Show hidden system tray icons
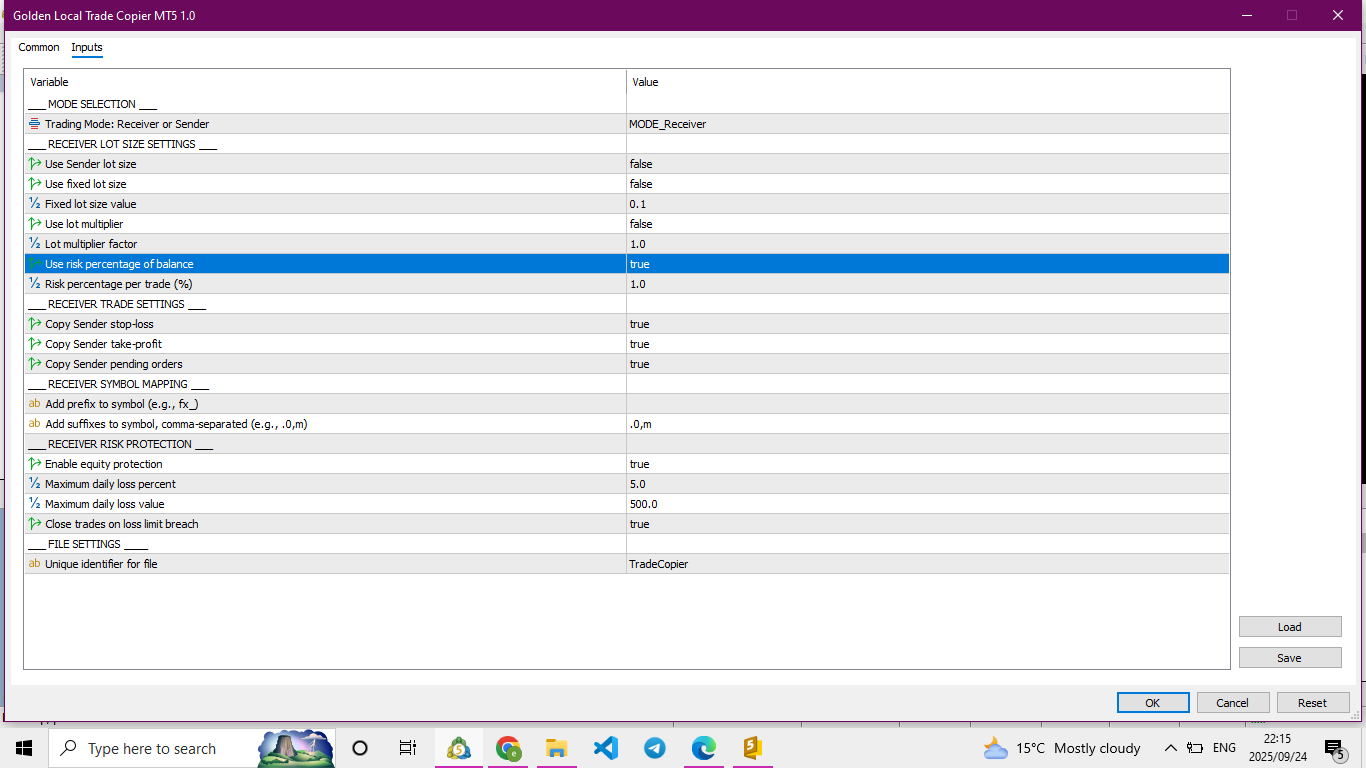The height and width of the screenshot is (768, 1366). pos(1170,748)
